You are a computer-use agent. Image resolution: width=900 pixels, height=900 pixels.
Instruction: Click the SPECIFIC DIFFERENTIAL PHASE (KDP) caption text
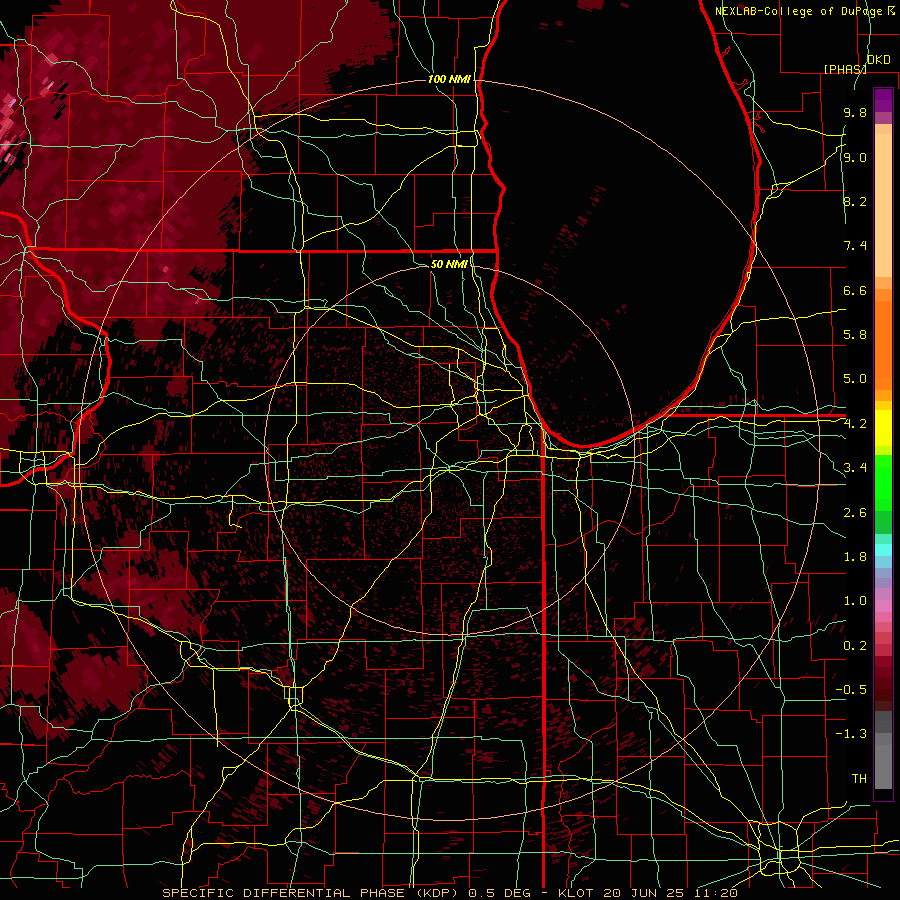pos(312,893)
